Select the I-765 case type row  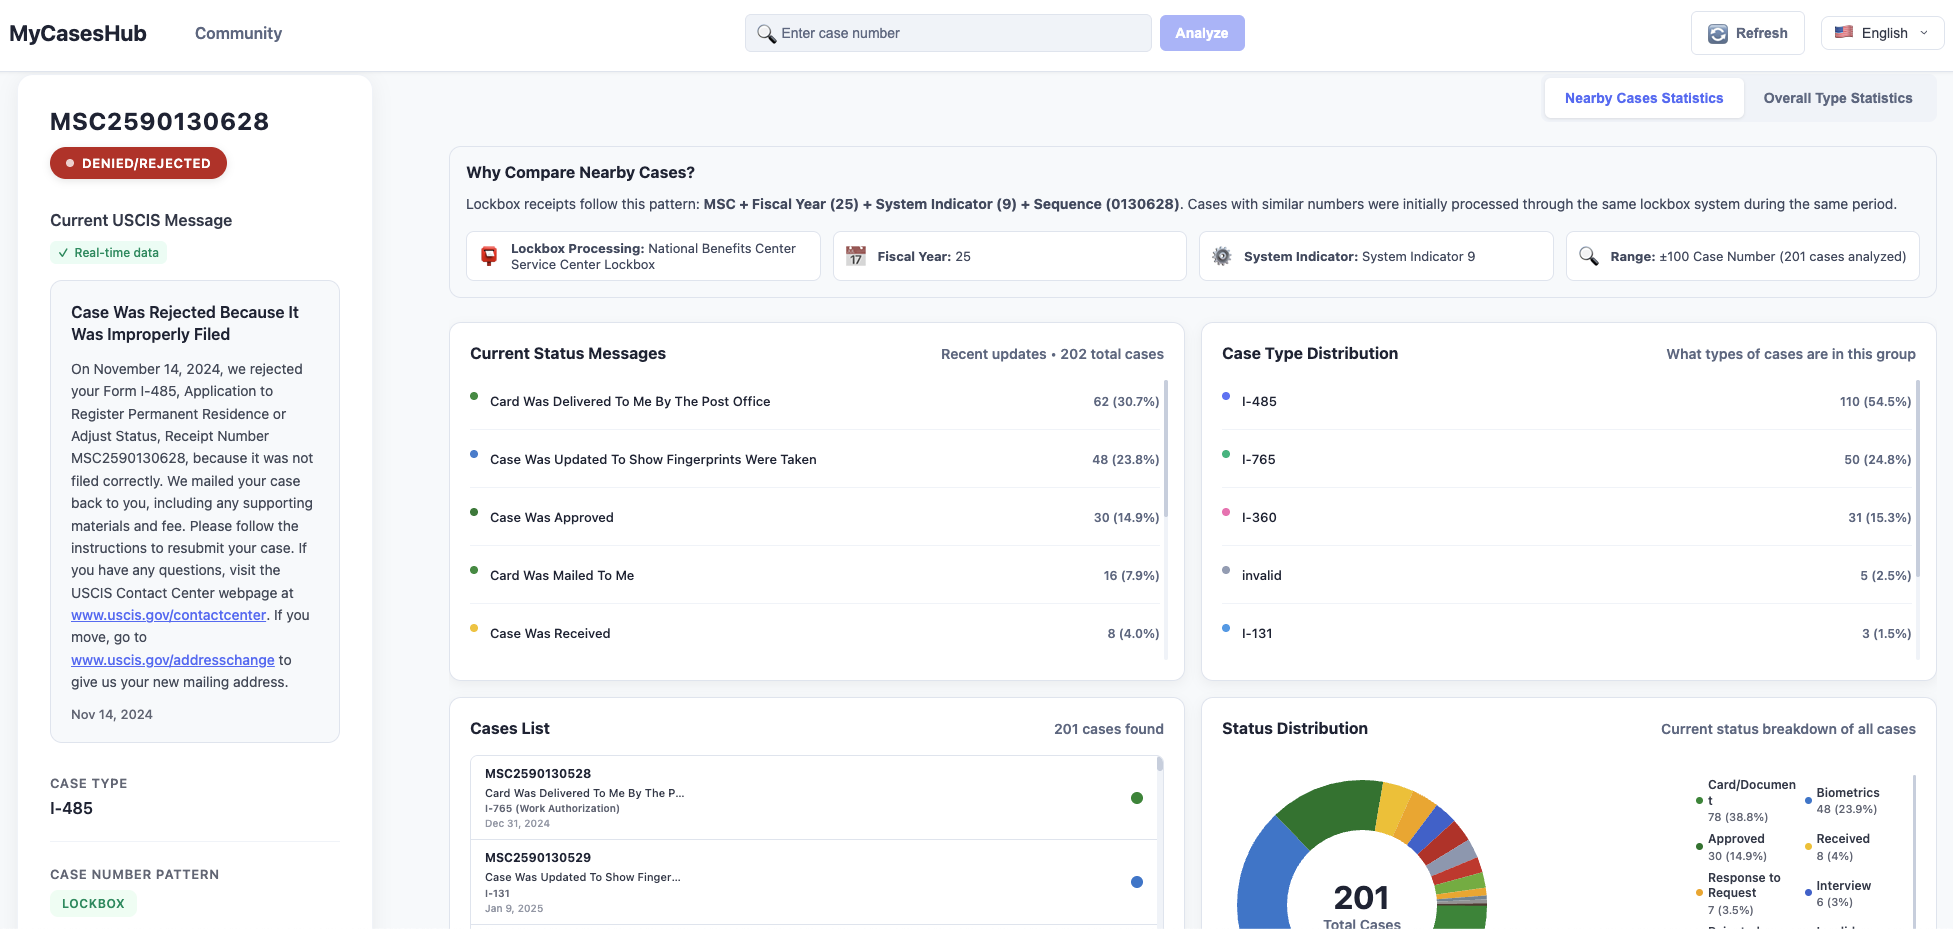pos(1566,459)
